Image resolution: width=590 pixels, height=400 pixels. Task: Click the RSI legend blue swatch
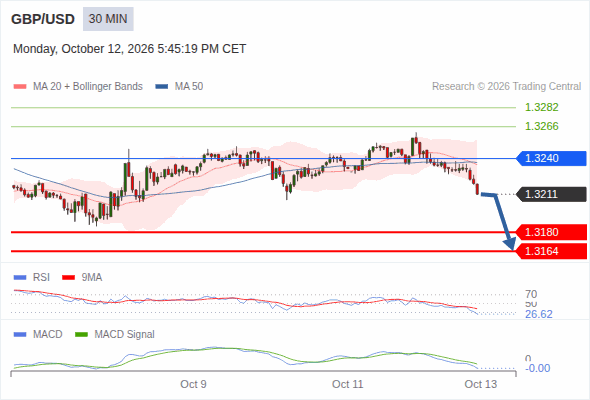tap(20, 278)
